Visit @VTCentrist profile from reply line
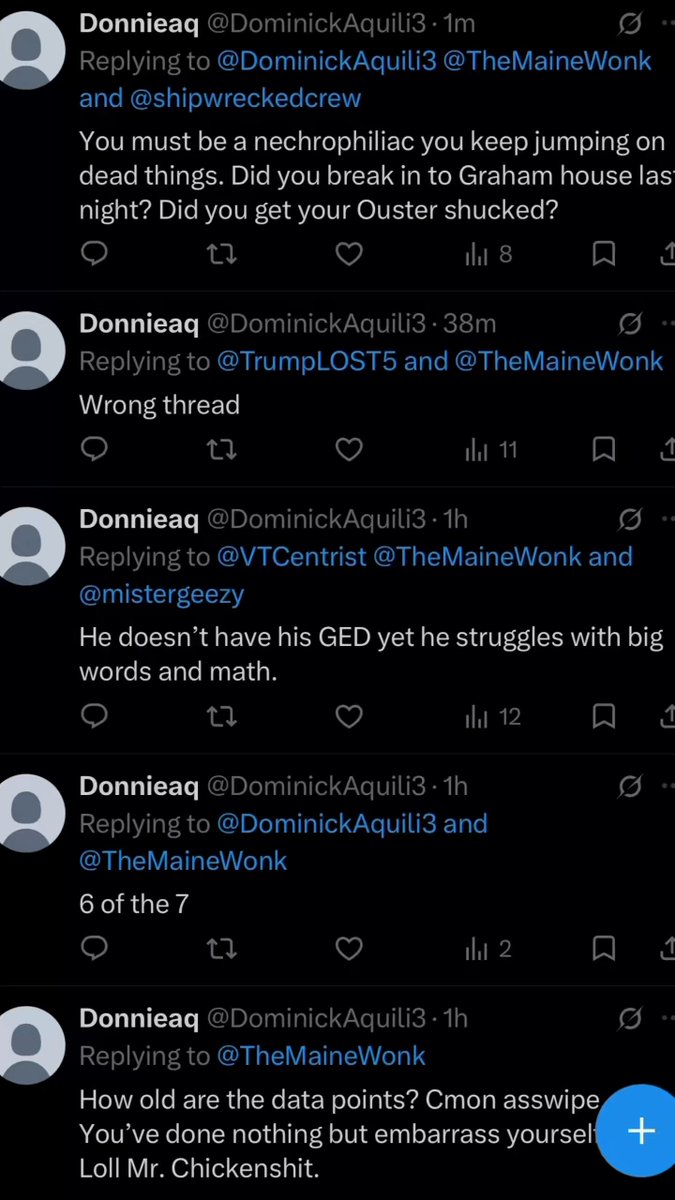 [292, 556]
